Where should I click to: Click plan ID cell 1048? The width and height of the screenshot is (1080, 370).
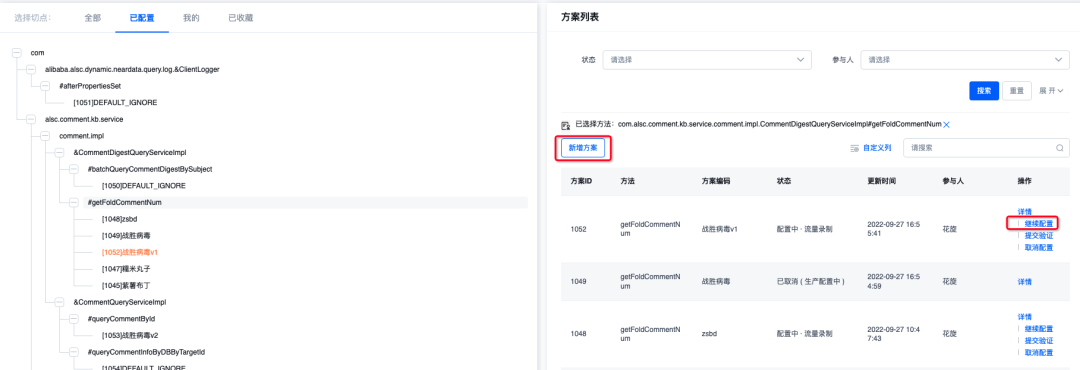click(x=579, y=333)
